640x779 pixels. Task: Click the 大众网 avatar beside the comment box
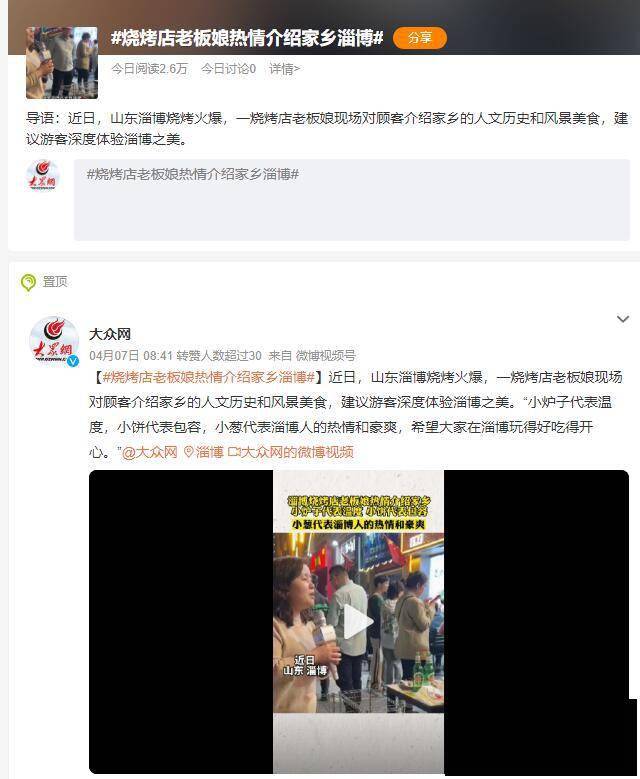tap(43, 176)
